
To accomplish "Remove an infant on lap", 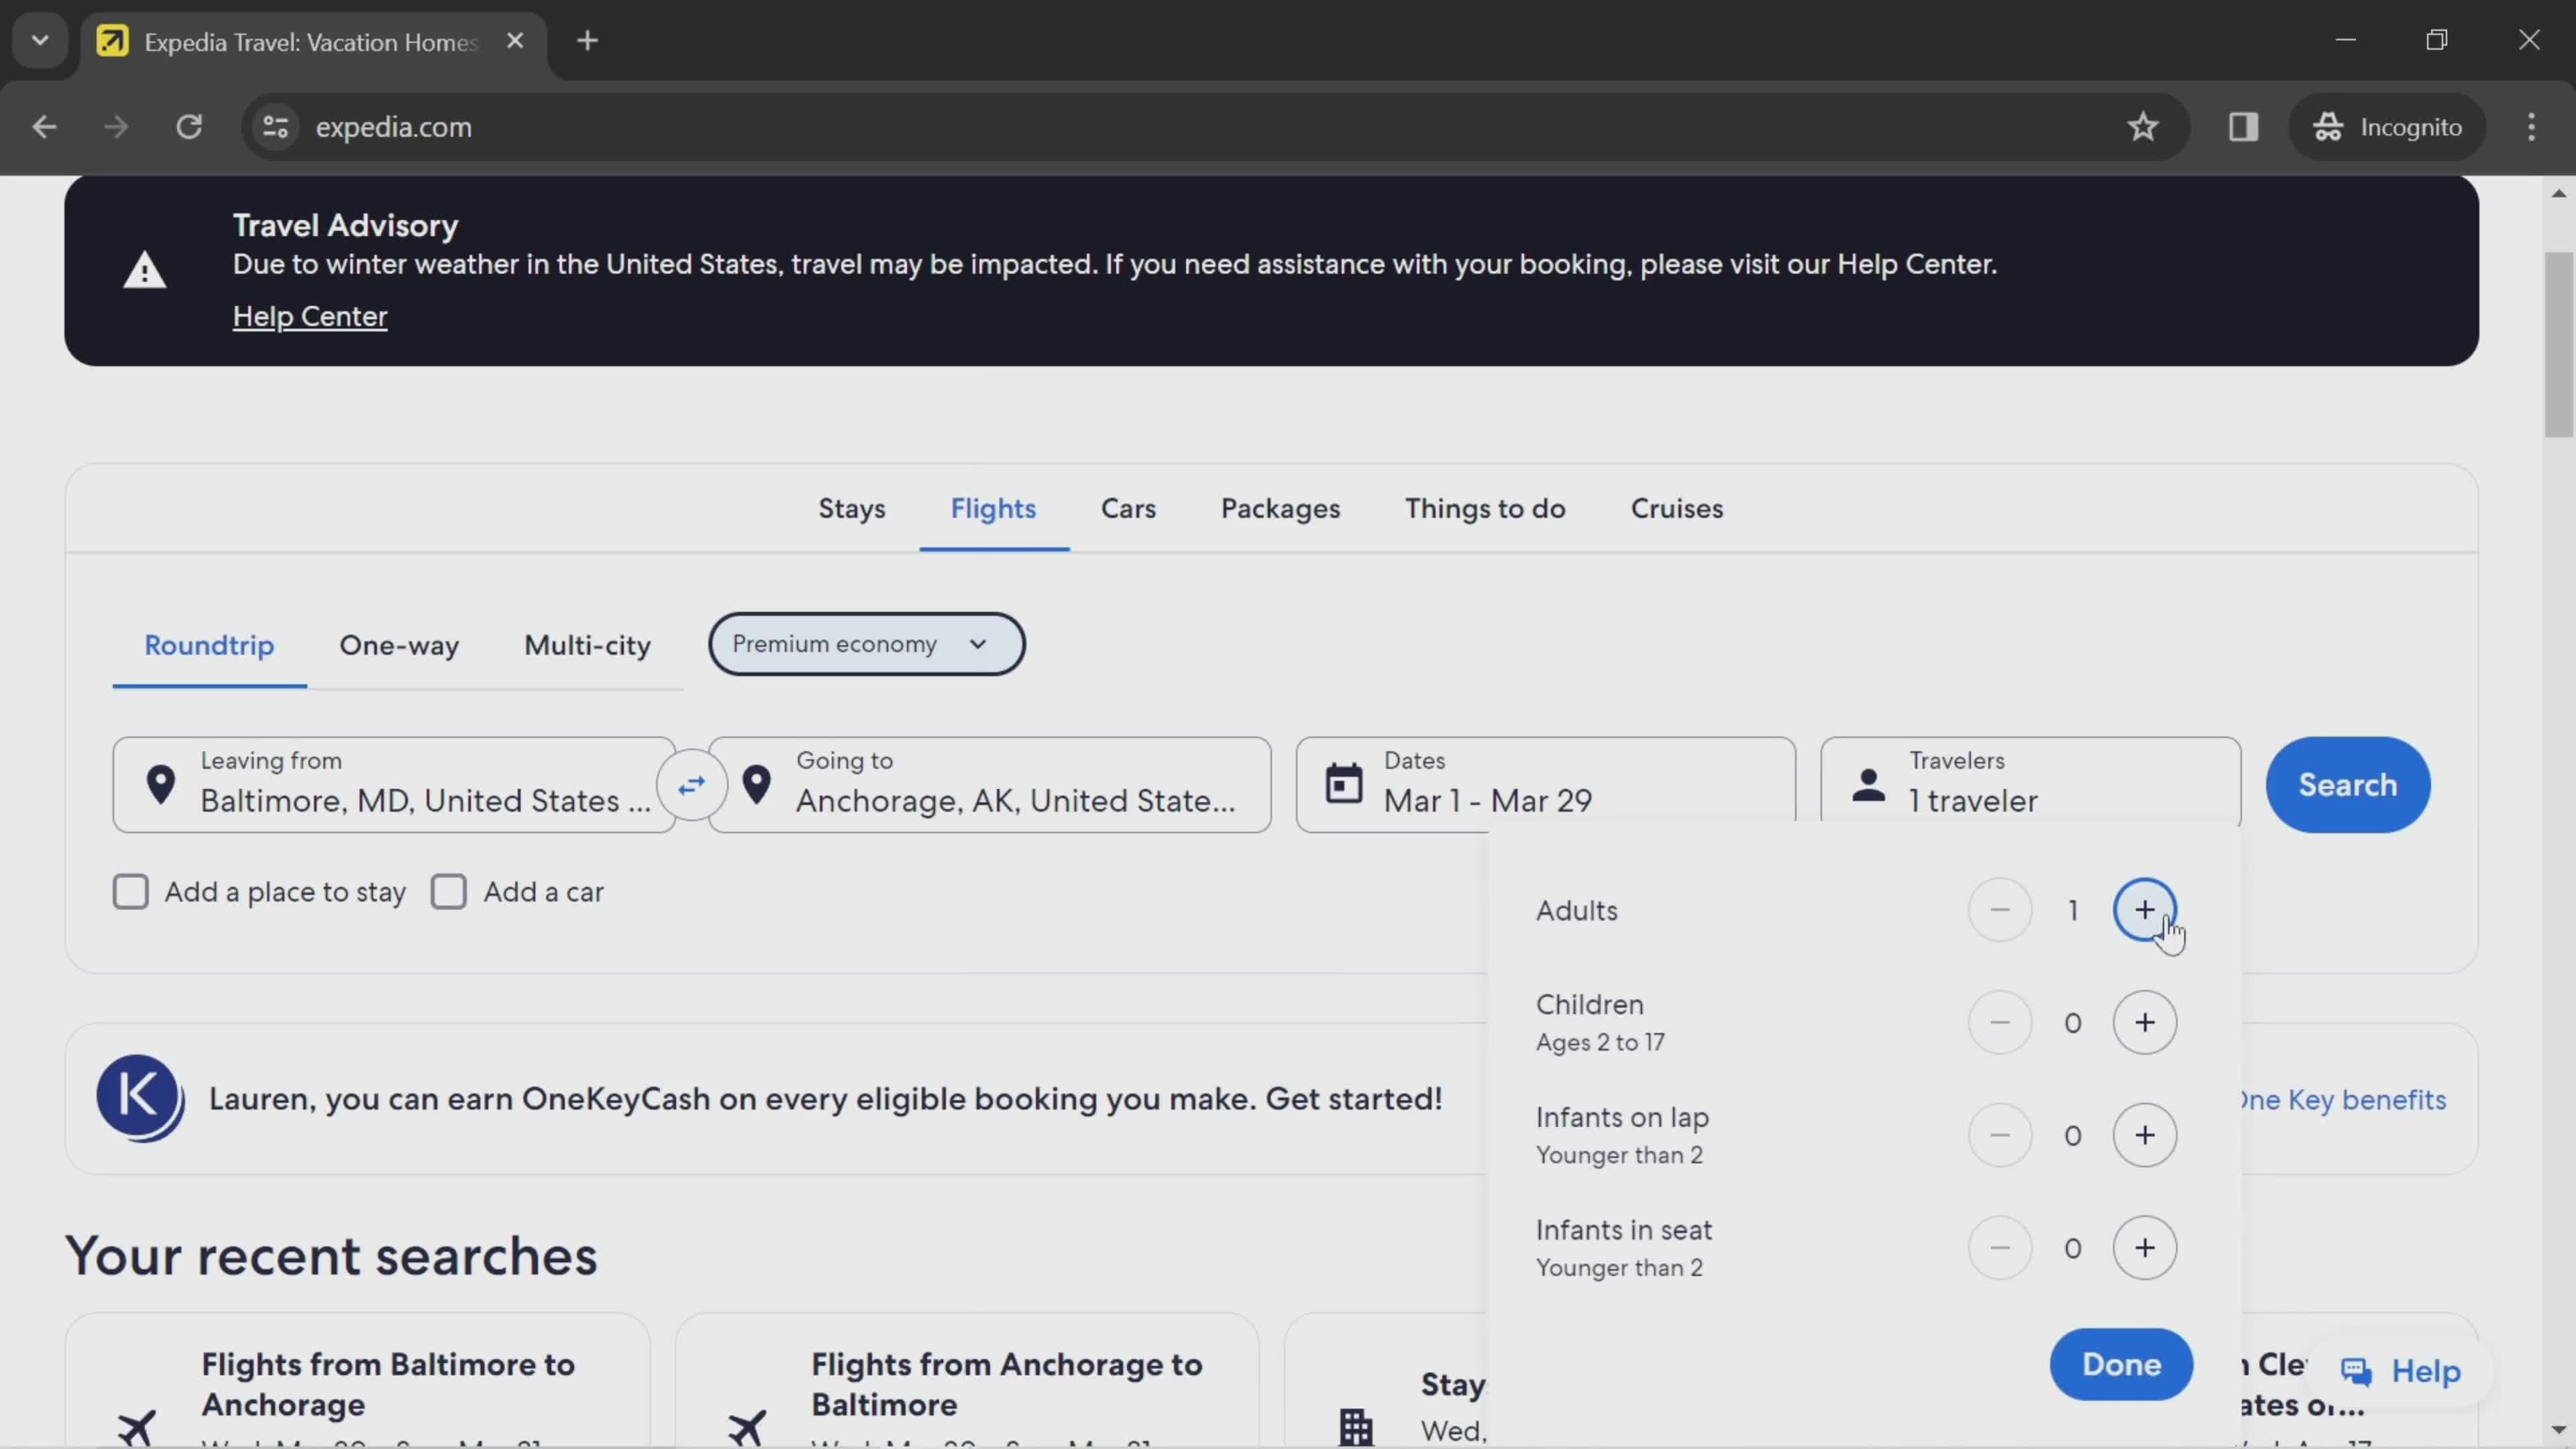I will (1999, 1135).
